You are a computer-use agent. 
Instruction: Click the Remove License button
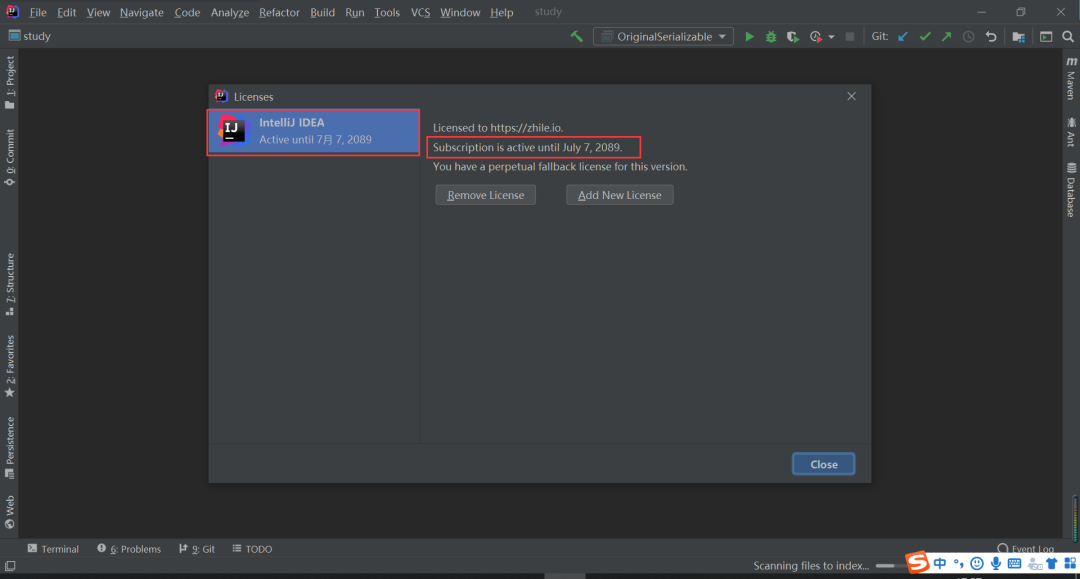[486, 195]
